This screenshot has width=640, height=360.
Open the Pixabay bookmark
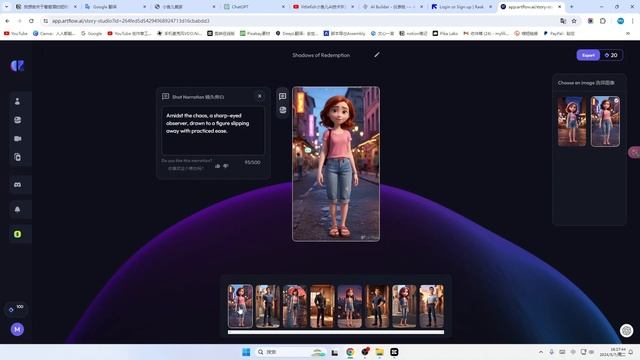(255, 33)
